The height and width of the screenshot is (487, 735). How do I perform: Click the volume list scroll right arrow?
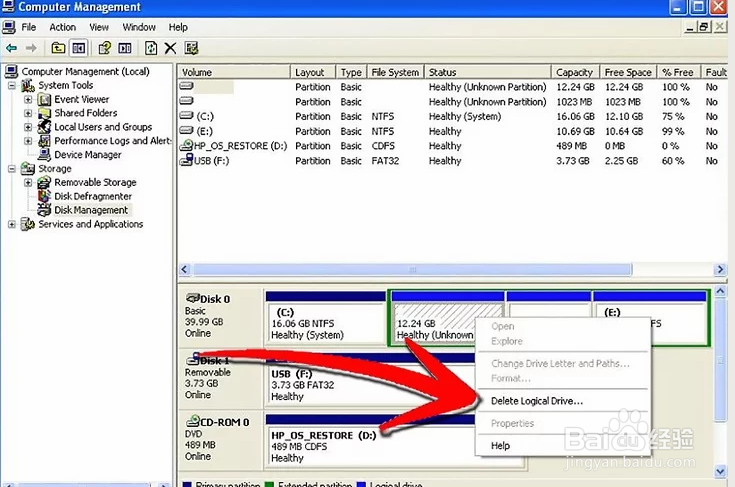(720, 270)
